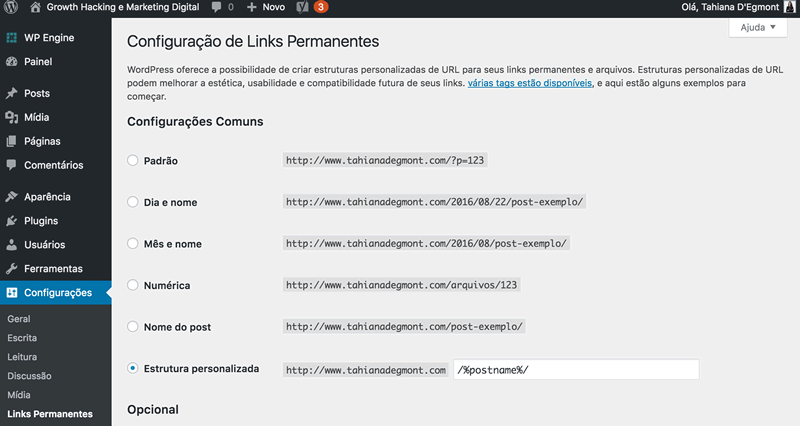Open the Discussão settings submenu
Viewport: 800px width, 426px height.
[x=29, y=376]
